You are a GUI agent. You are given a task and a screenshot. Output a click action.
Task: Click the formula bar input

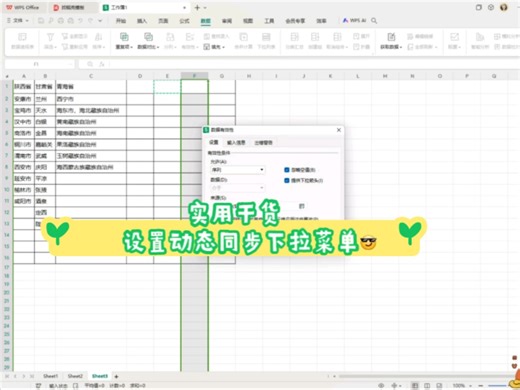[x=313, y=64]
